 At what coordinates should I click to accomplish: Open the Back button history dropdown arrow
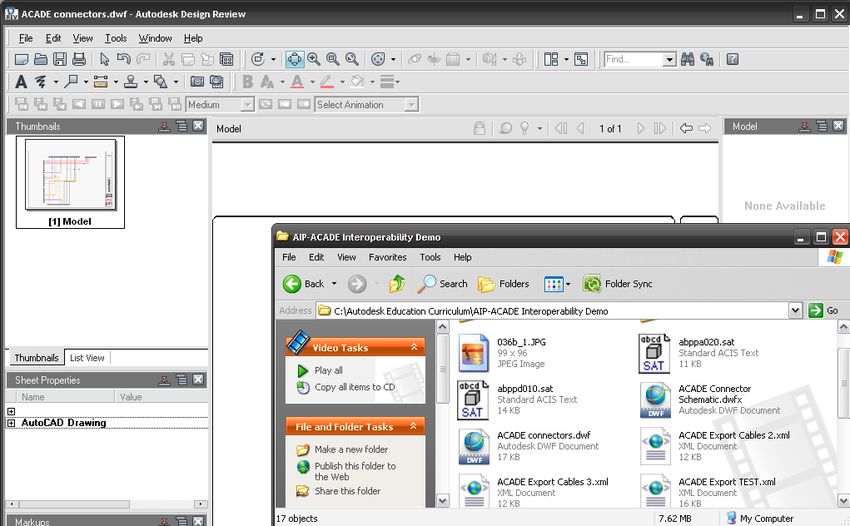(x=334, y=284)
